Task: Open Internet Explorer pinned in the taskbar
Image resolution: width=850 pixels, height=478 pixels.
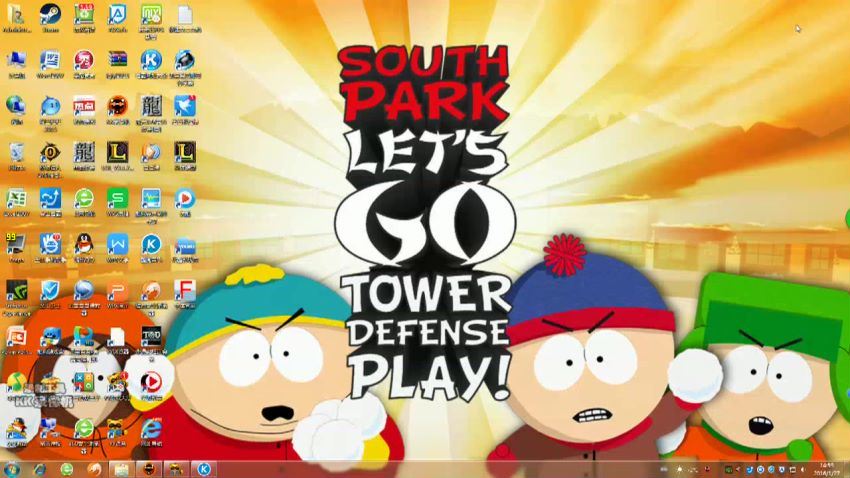Action: click(40, 469)
